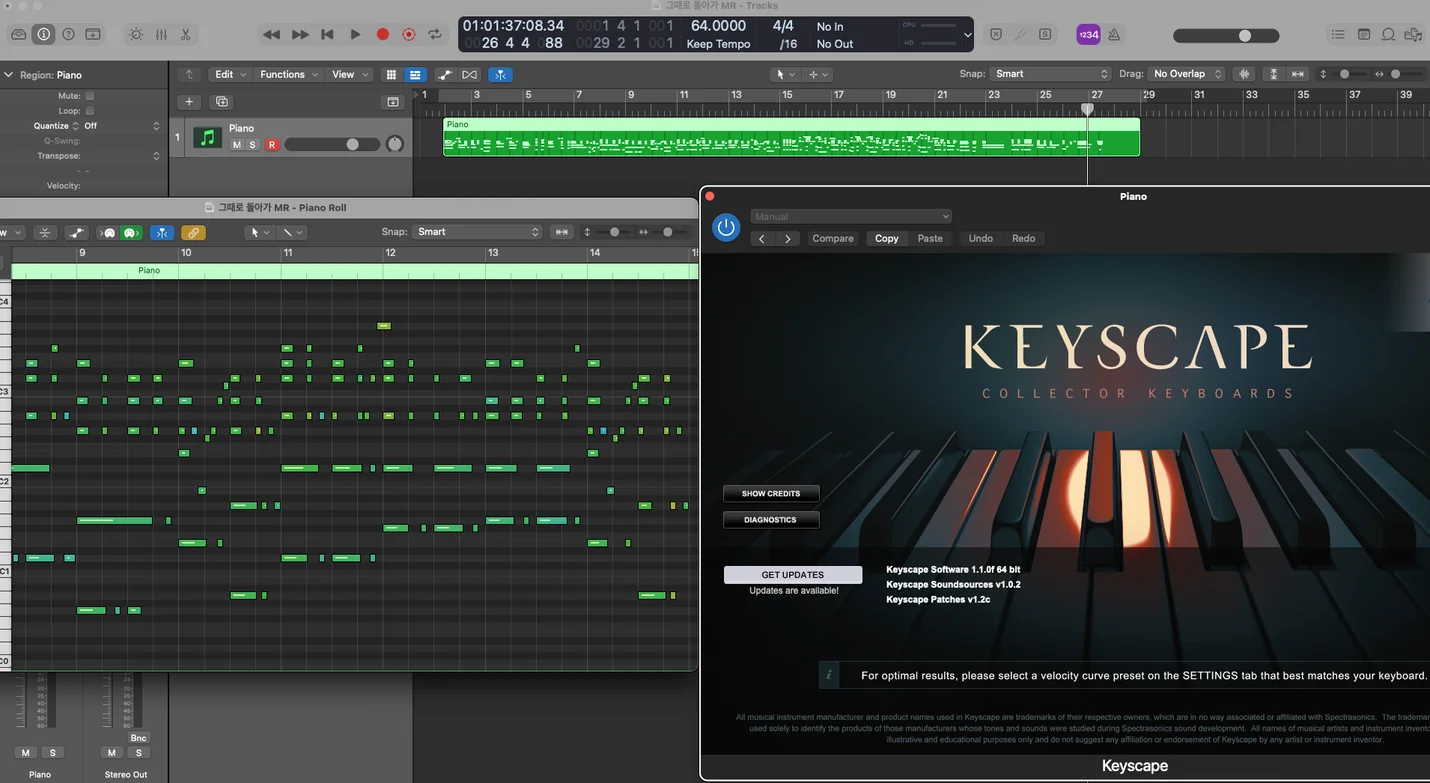Toggle the Metronome button

[1113, 34]
